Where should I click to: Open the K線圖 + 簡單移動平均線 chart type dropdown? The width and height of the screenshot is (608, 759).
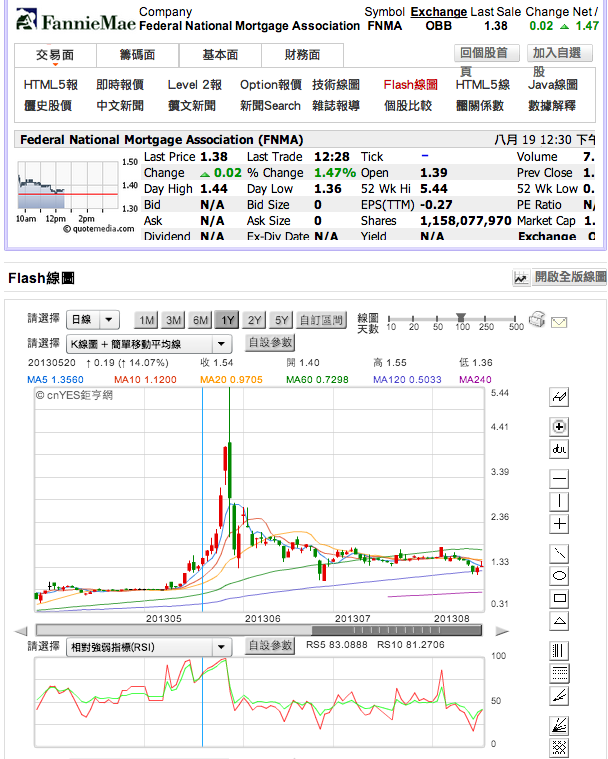(x=149, y=344)
